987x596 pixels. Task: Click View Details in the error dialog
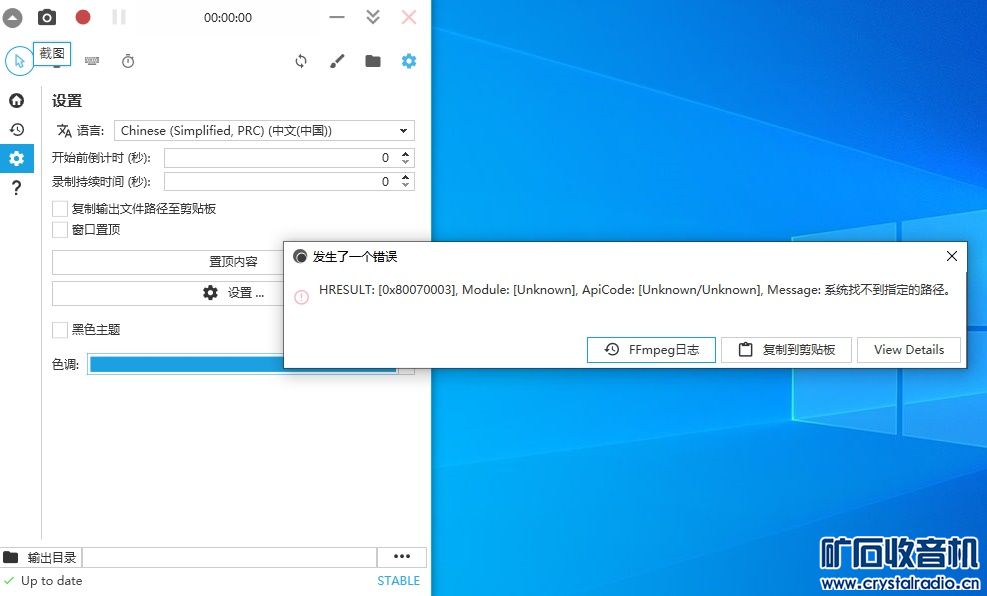pos(909,350)
